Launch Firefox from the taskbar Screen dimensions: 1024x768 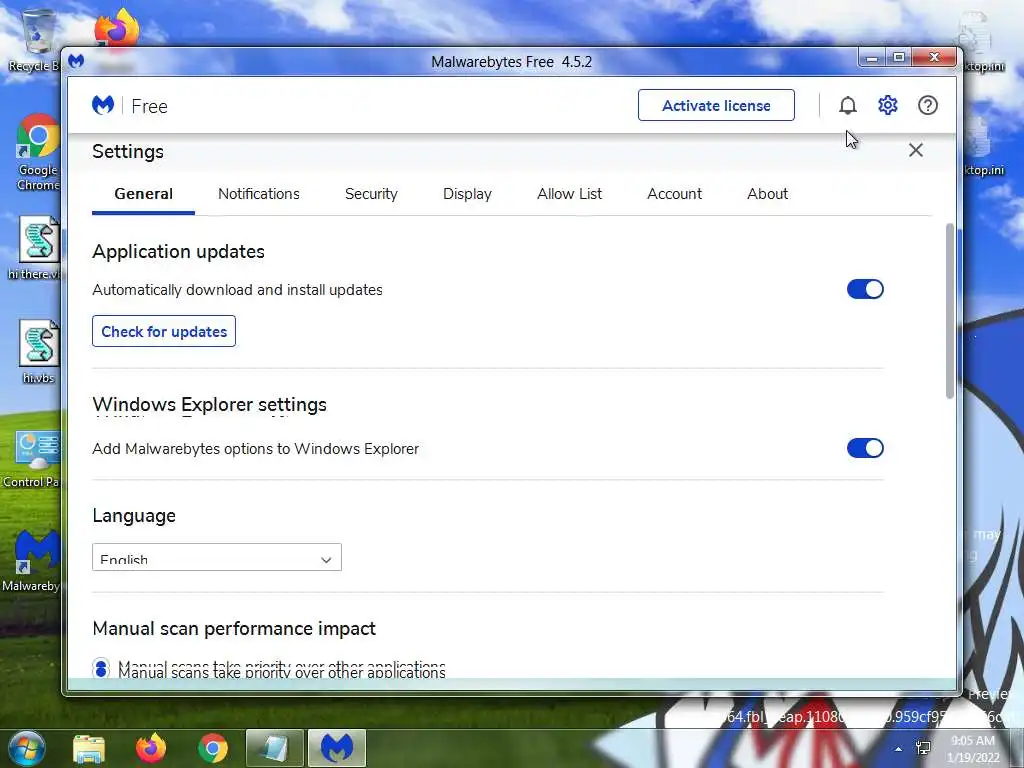tap(151, 748)
